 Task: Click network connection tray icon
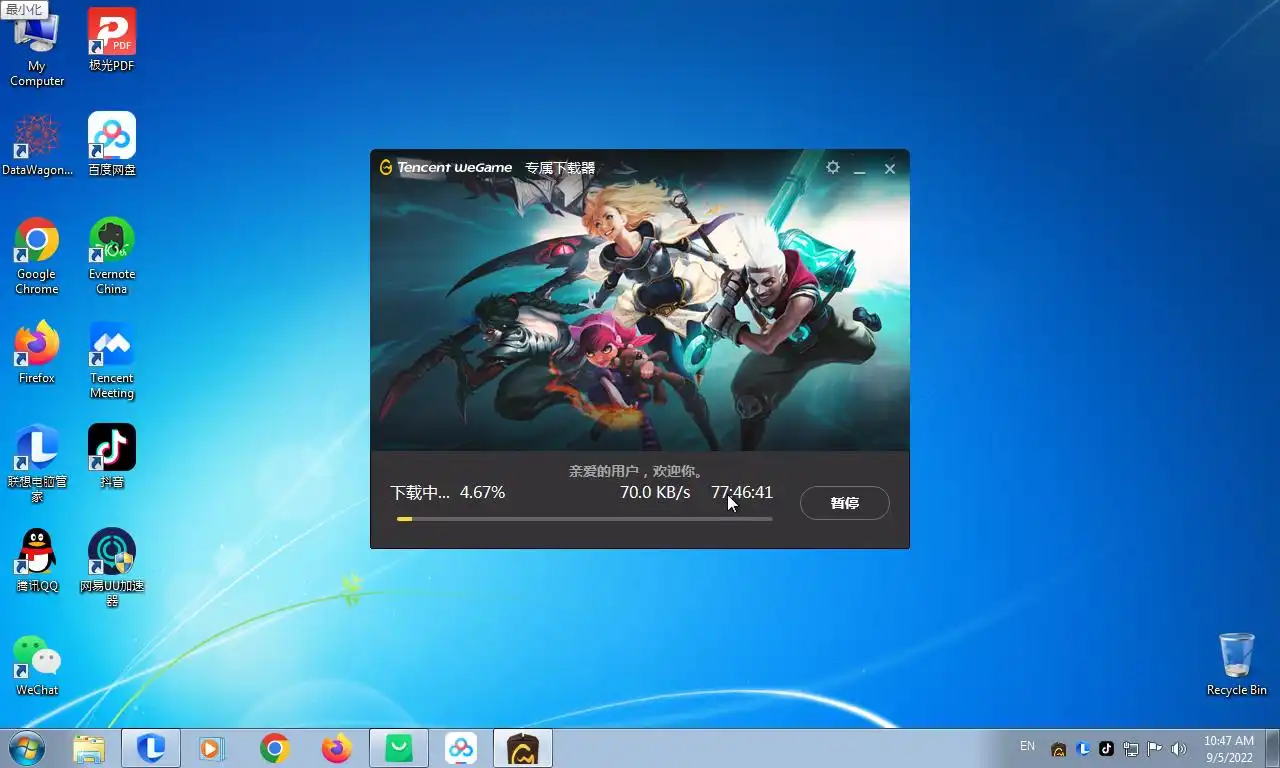[x=1131, y=748]
